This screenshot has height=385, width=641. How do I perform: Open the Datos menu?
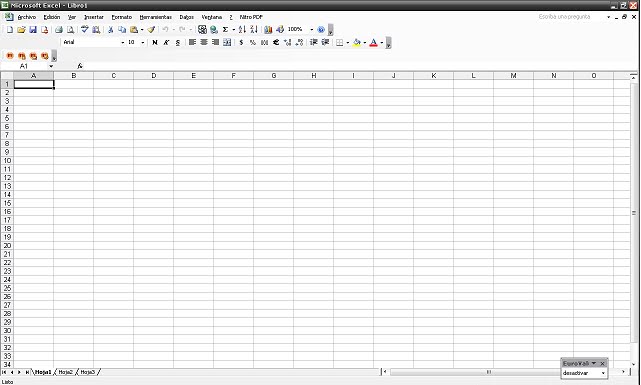point(186,17)
